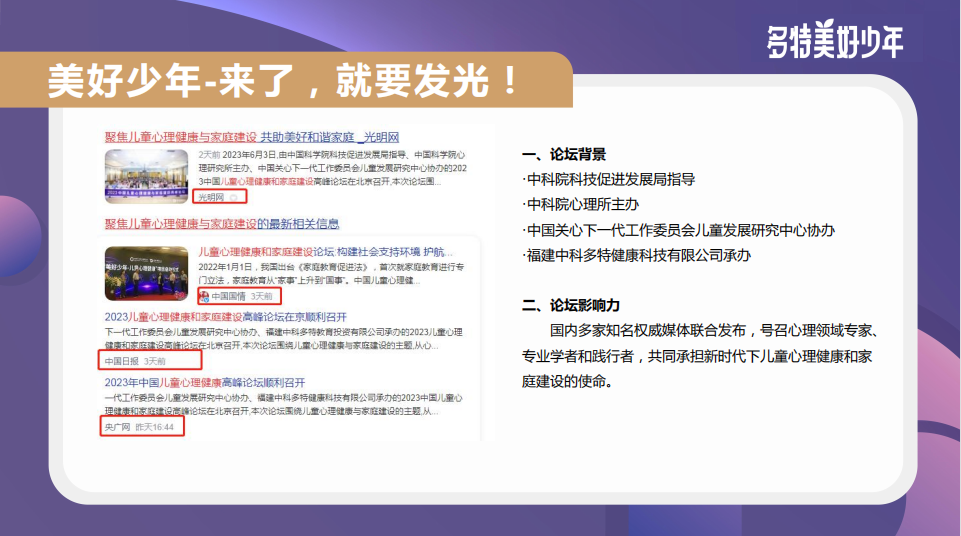Select the line 福建中科多特健康科技有限公司承办
Image resolution: width=961 pixels, height=536 pixels.
(636, 255)
